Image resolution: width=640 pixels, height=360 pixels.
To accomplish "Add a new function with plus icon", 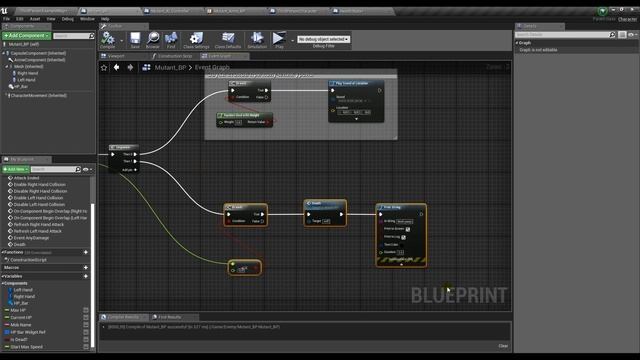I will 86,252.
